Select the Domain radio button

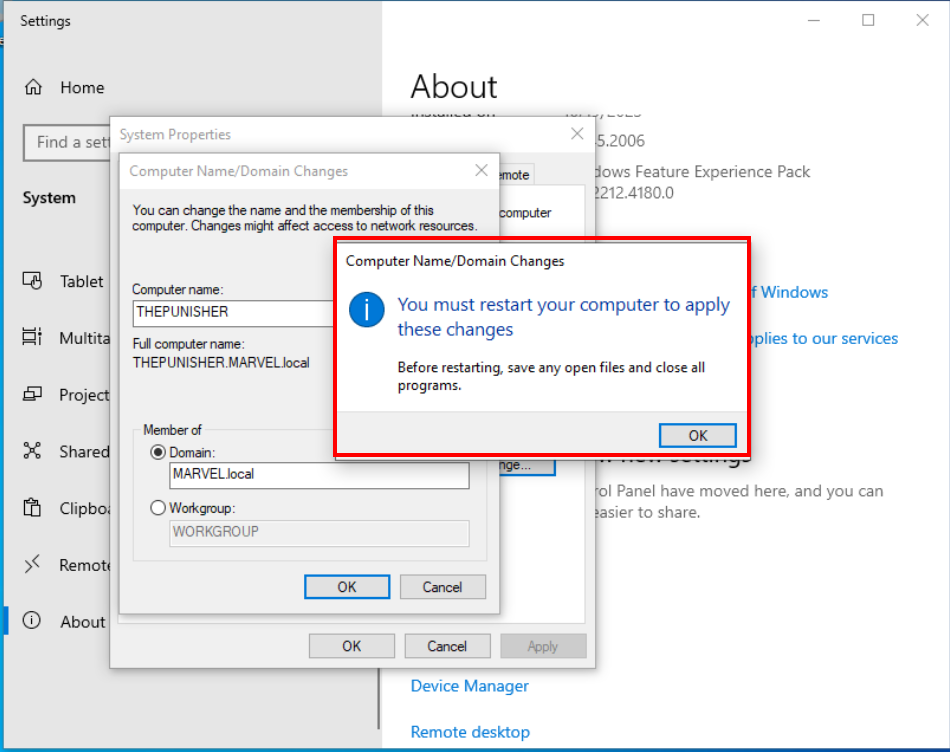click(x=158, y=452)
